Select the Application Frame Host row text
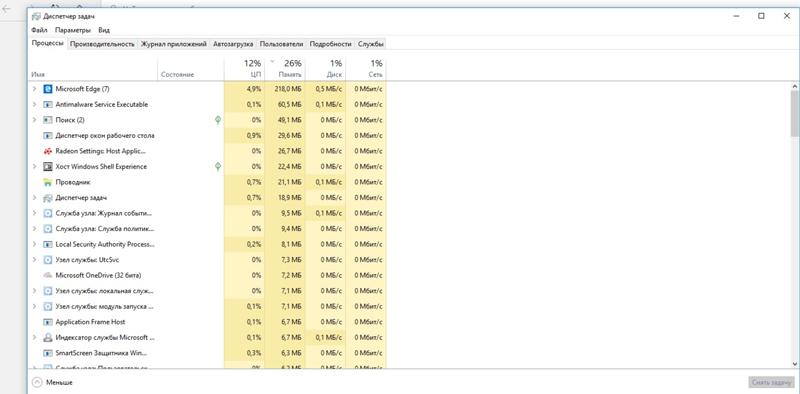The height and width of the screenshot is (394, 800). 90,322
